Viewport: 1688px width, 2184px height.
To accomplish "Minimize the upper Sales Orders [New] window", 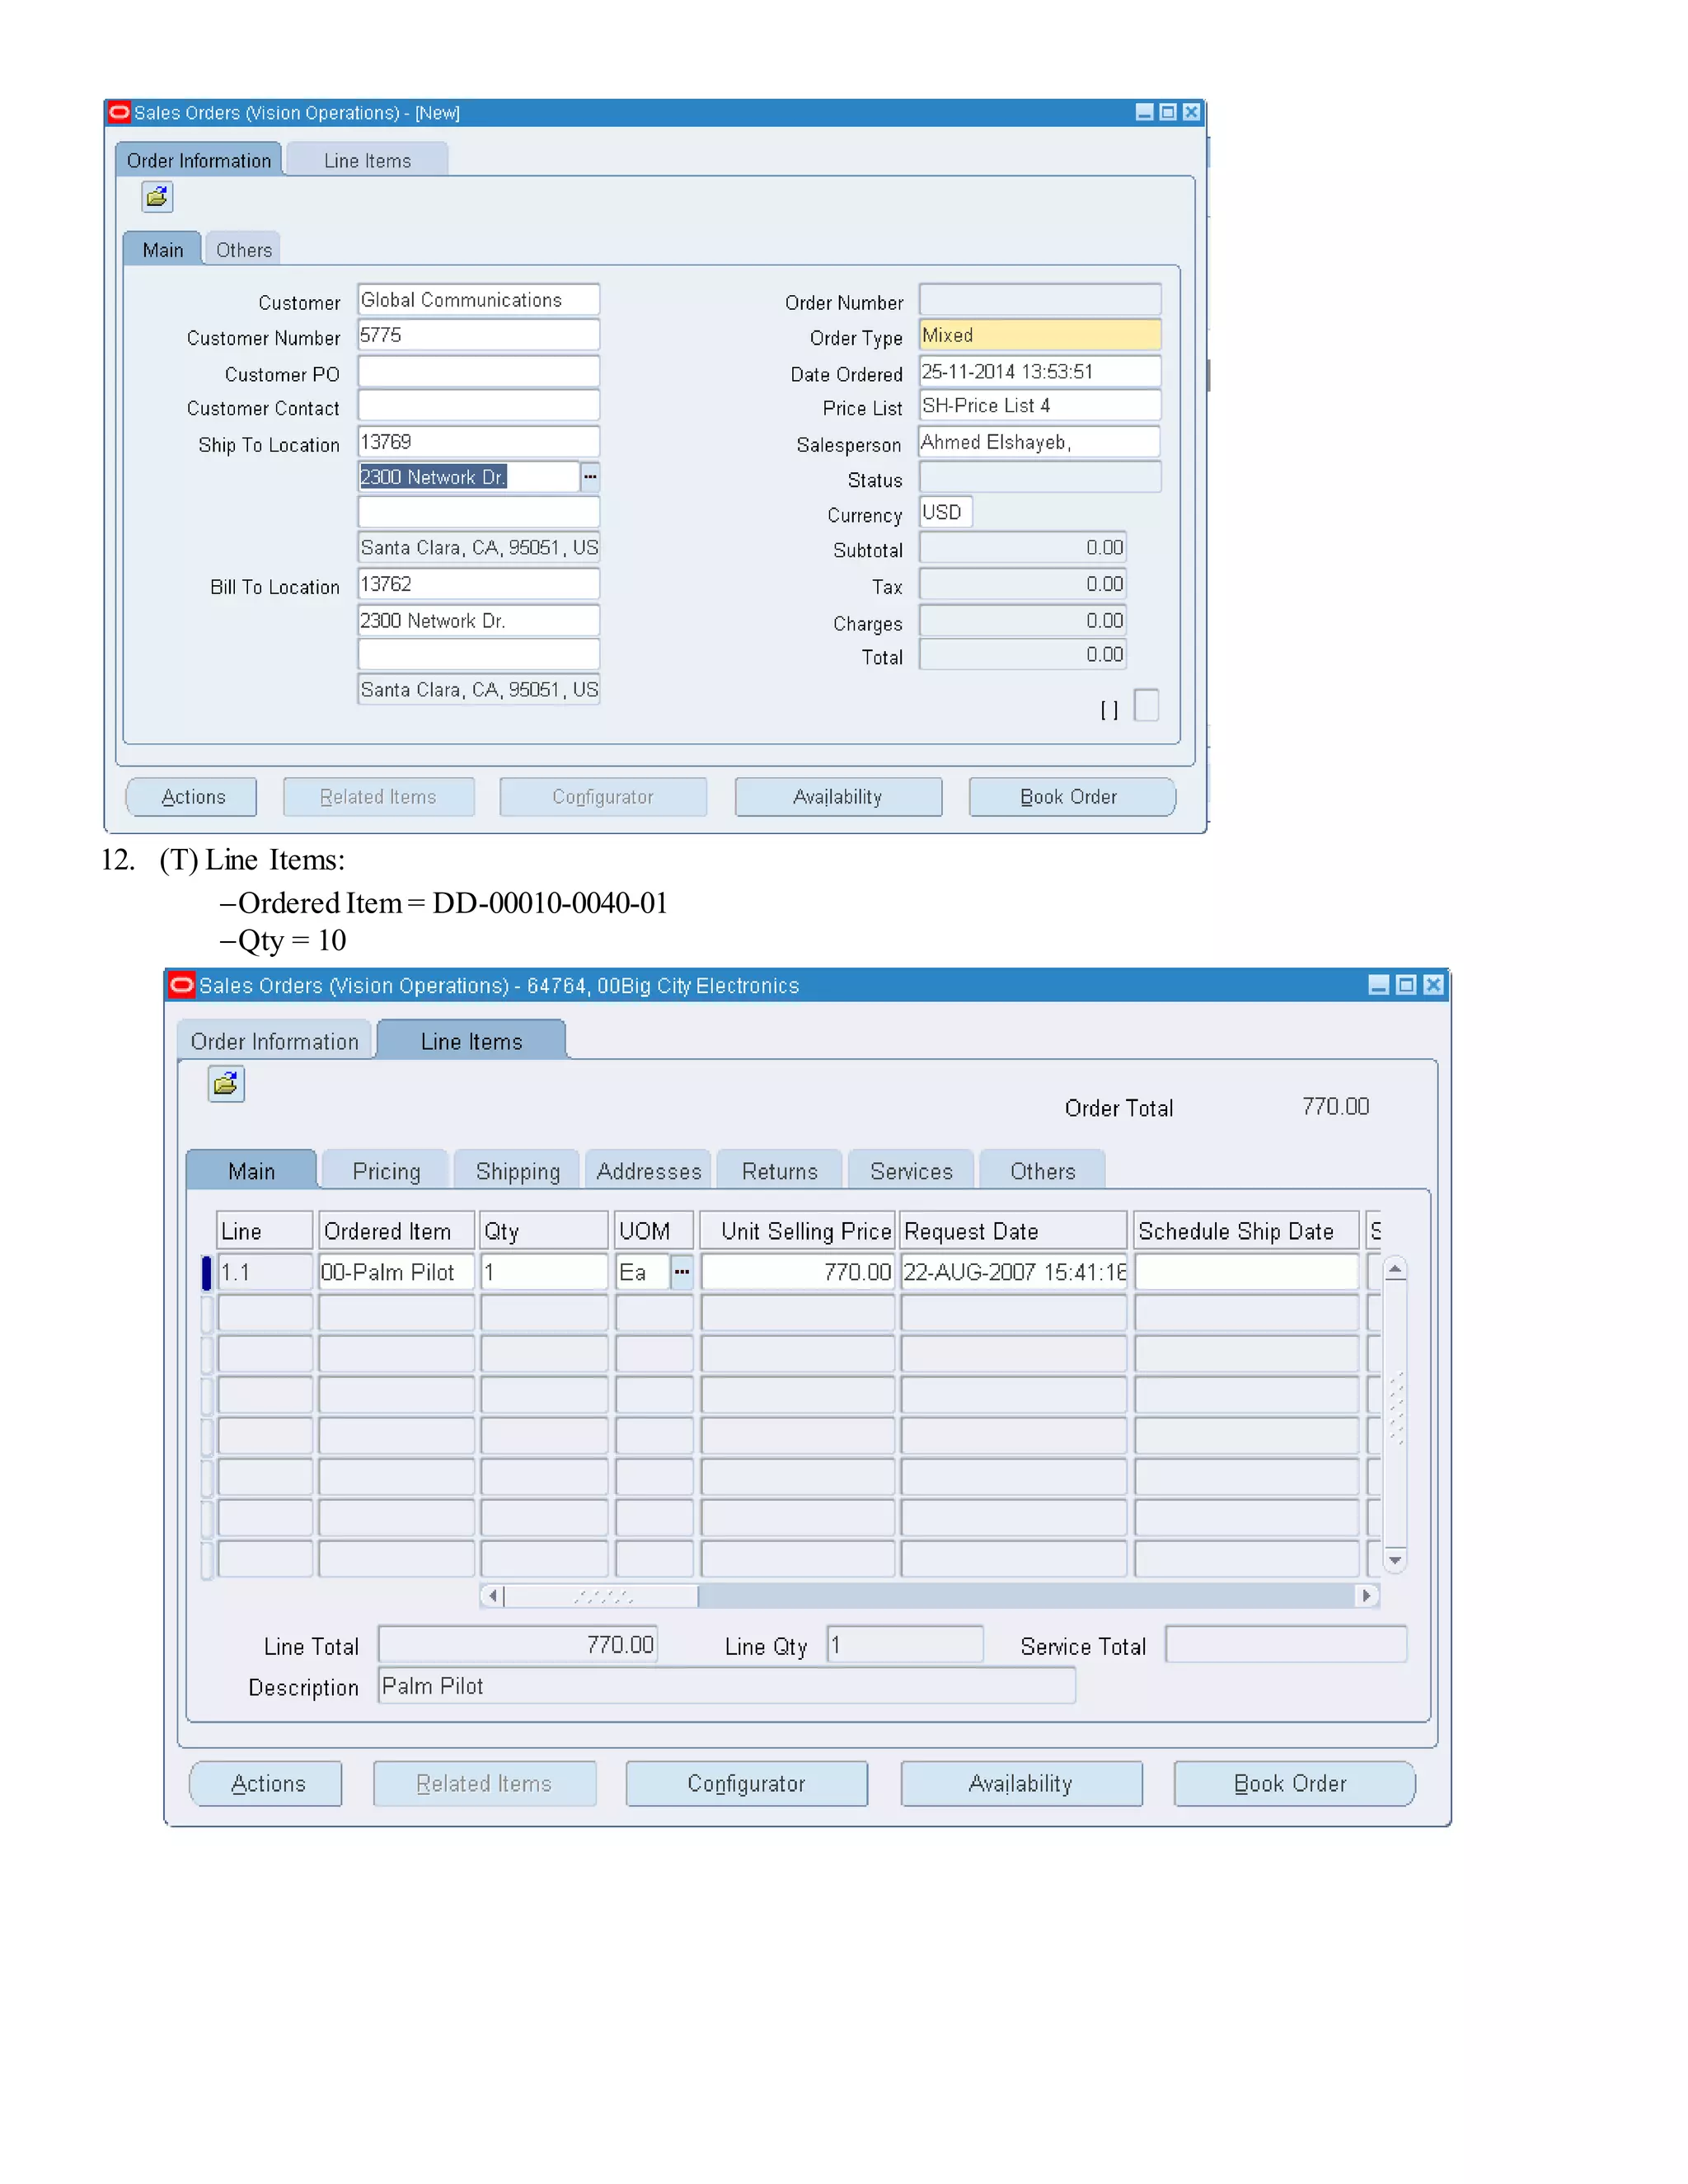I will coord(1144,112).
